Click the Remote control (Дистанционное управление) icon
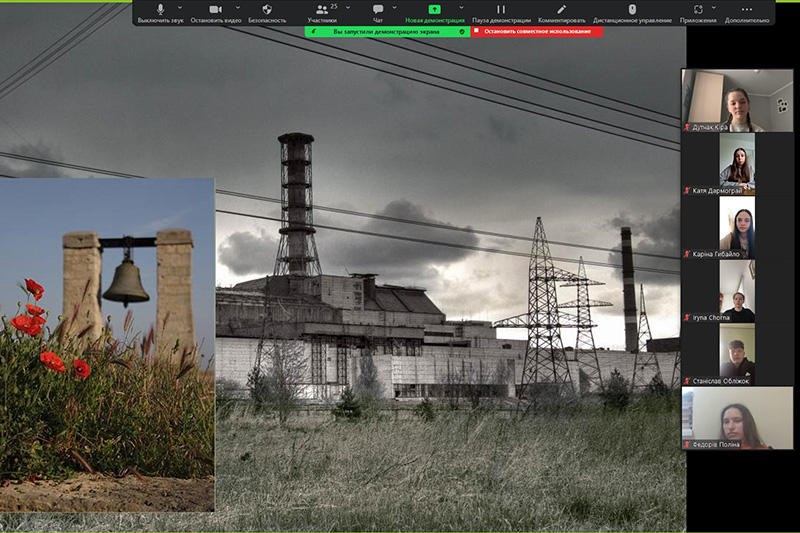800x533 pixels. click(632, 10)
